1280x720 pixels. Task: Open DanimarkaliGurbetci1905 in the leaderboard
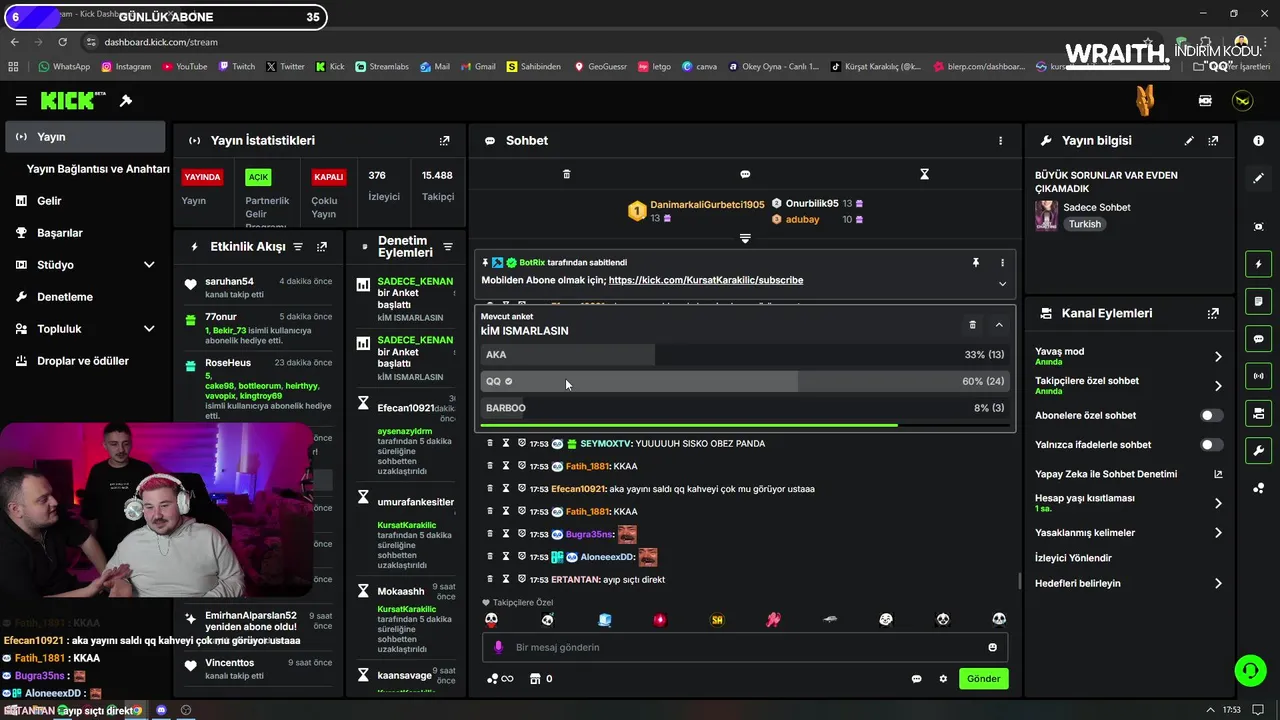707,204
